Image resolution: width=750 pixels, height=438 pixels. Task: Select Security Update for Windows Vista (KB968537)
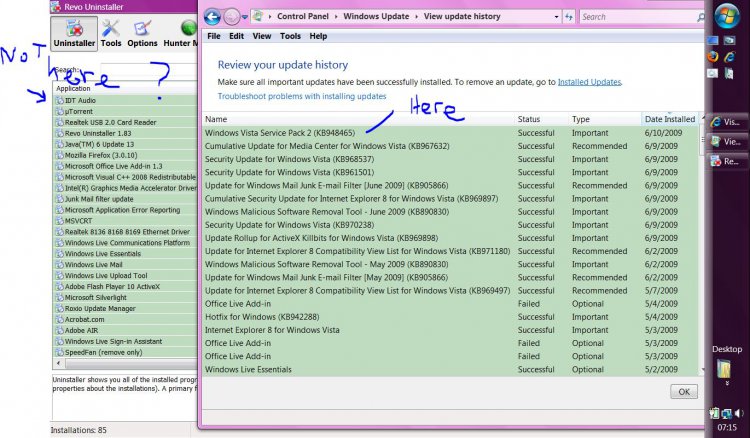tap(450, 159)
